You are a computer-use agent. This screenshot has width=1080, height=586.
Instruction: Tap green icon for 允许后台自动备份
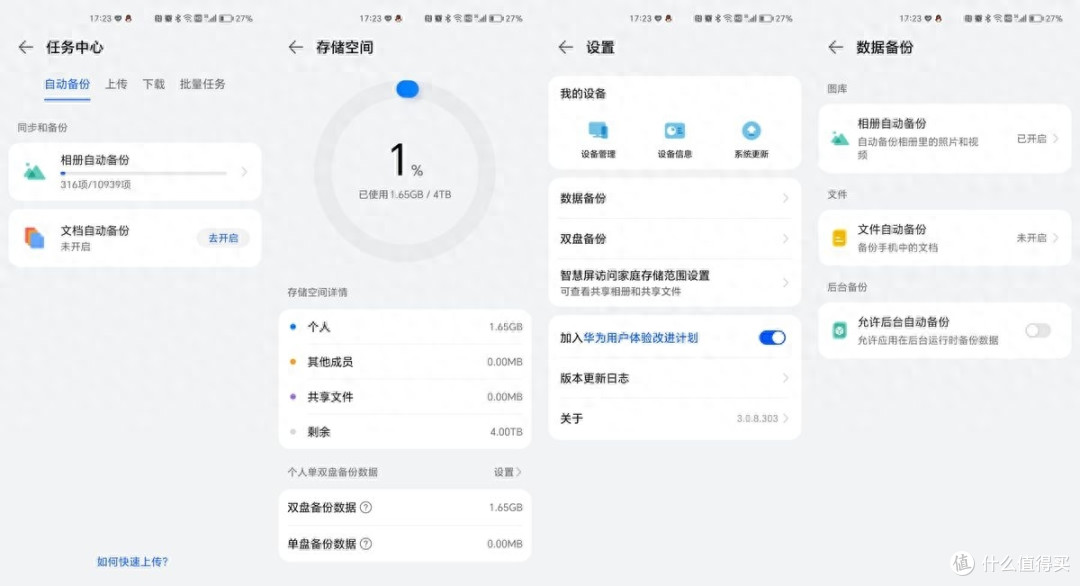(839, 331)
